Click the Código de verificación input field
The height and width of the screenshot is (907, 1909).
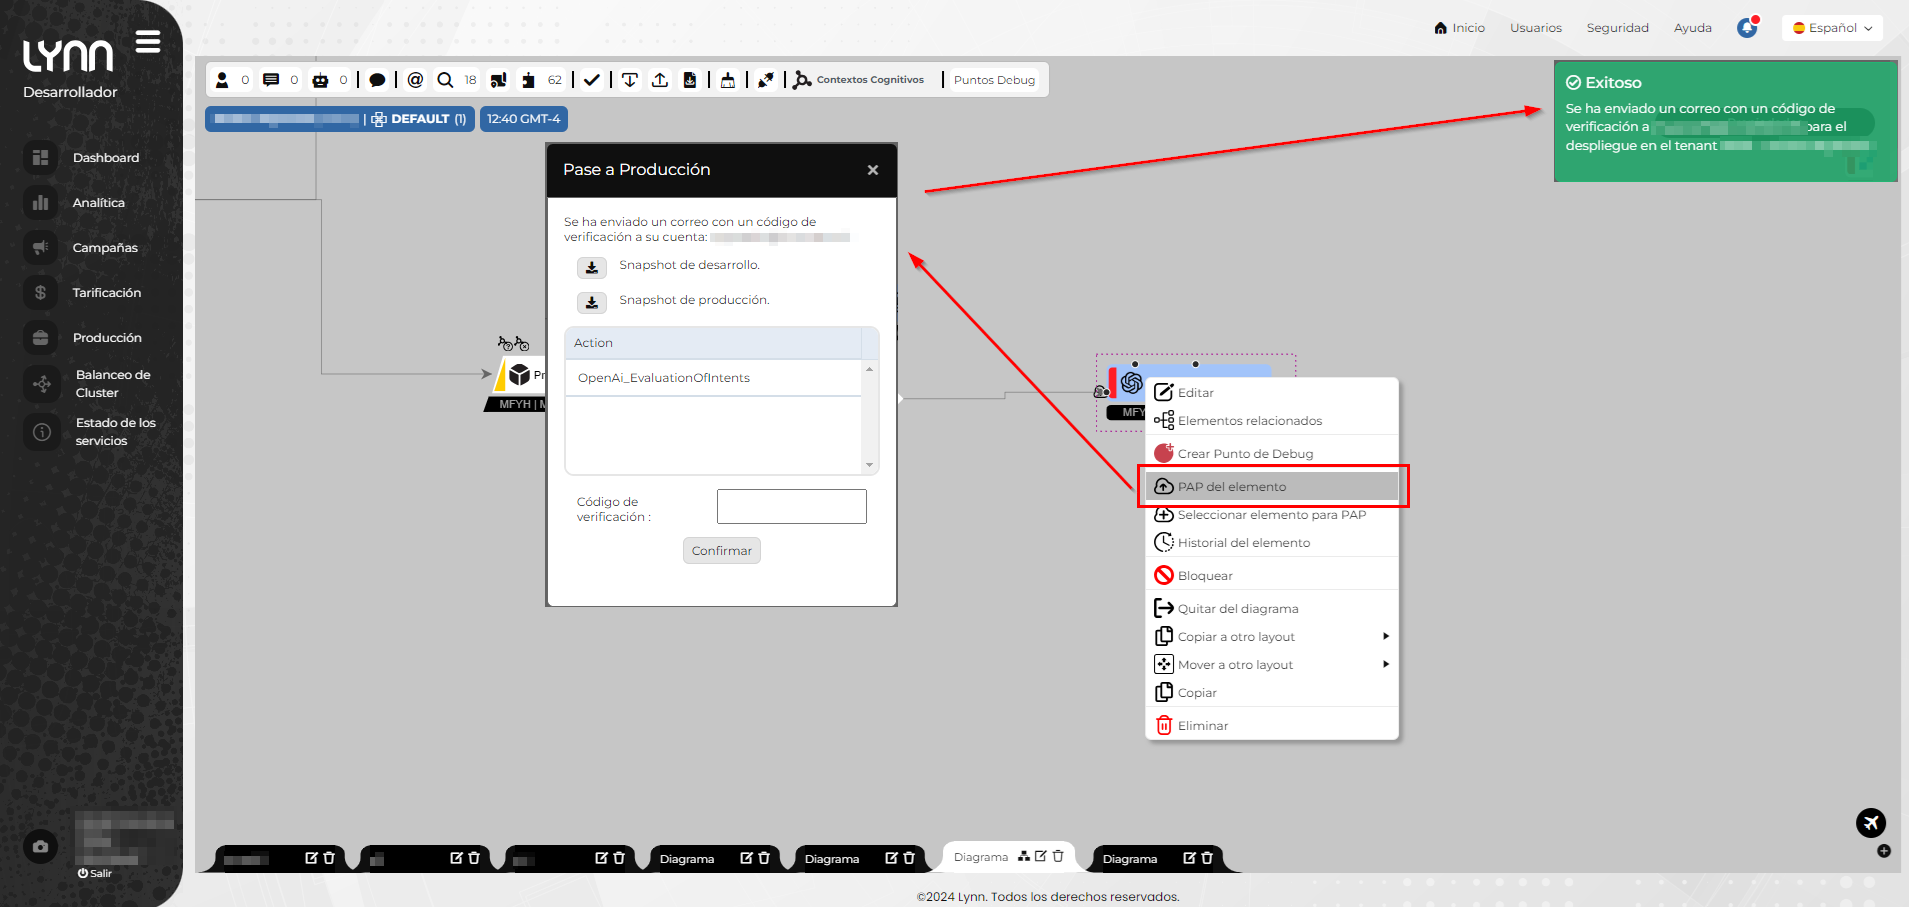[x=791, y=507]
